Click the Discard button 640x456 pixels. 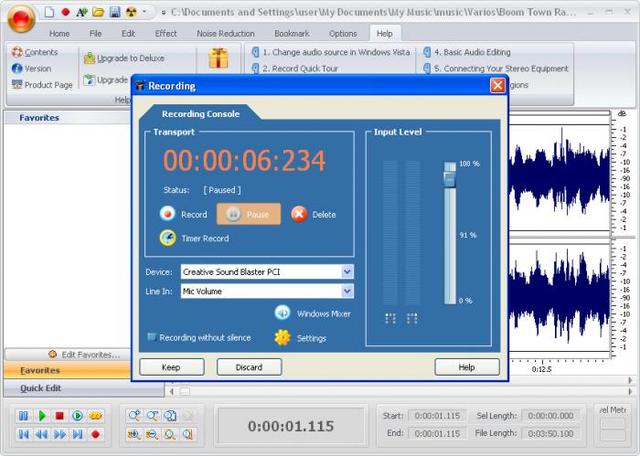click(x=249, y=367)
